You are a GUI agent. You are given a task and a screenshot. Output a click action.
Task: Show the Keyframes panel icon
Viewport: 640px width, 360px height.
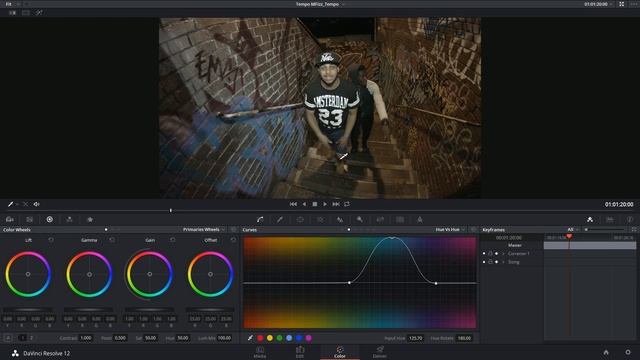point(590,220)
